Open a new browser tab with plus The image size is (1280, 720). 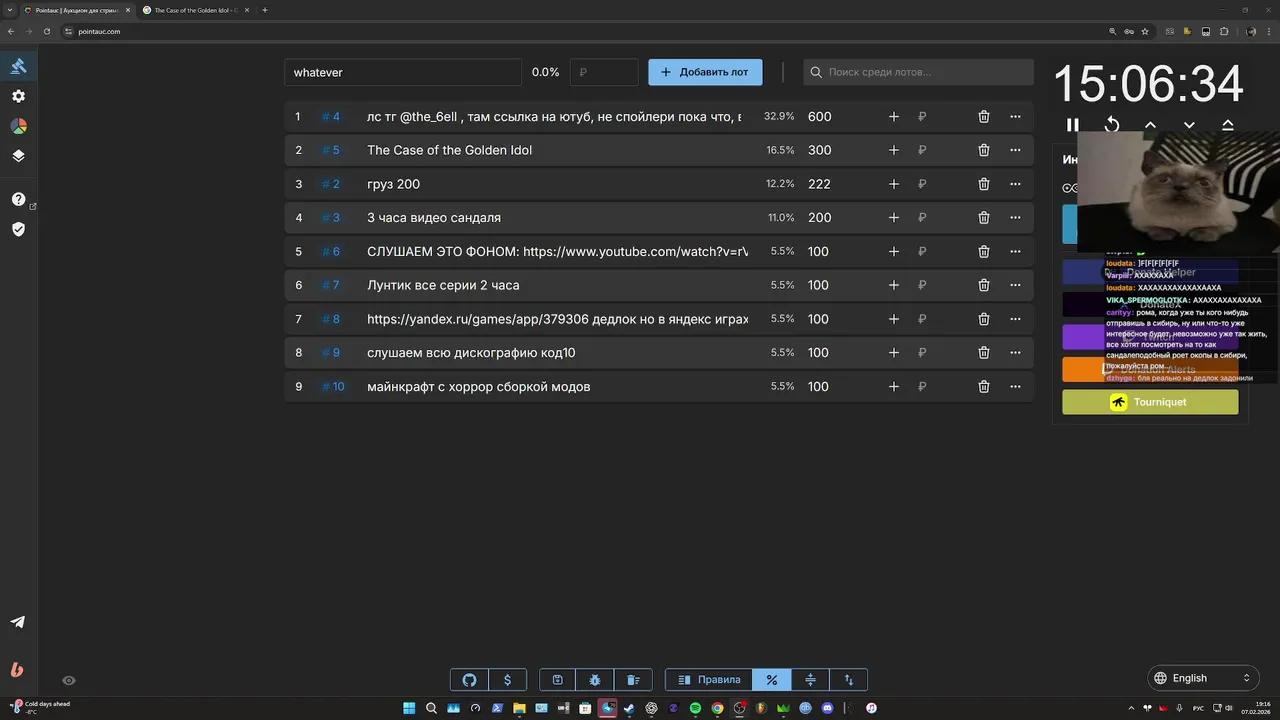pyautogui.click(x=265, y=10)
